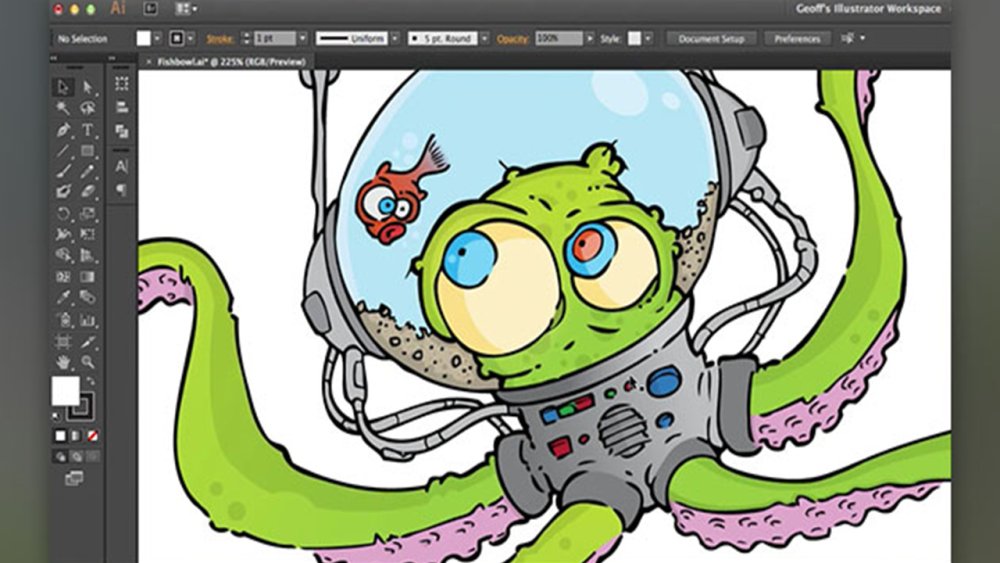Viewport: 1000px width, 563px height.
Task: Switch to Draw Normal mode
Action: point(60,457)
